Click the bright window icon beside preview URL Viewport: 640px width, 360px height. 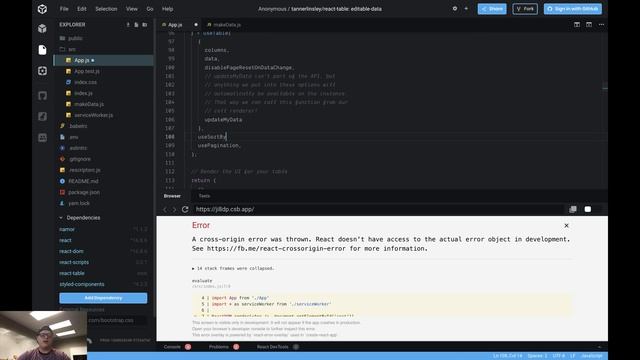tap(587, 209)
